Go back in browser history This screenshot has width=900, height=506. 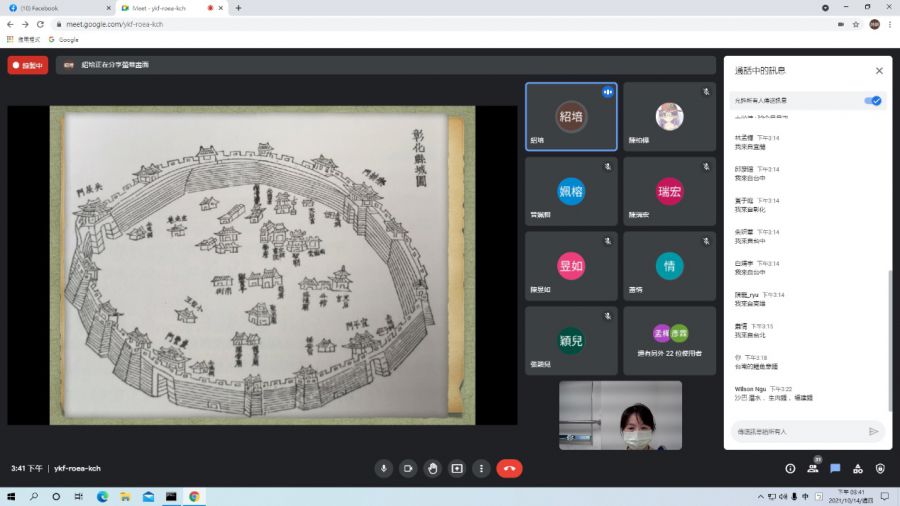click(10, 24)
